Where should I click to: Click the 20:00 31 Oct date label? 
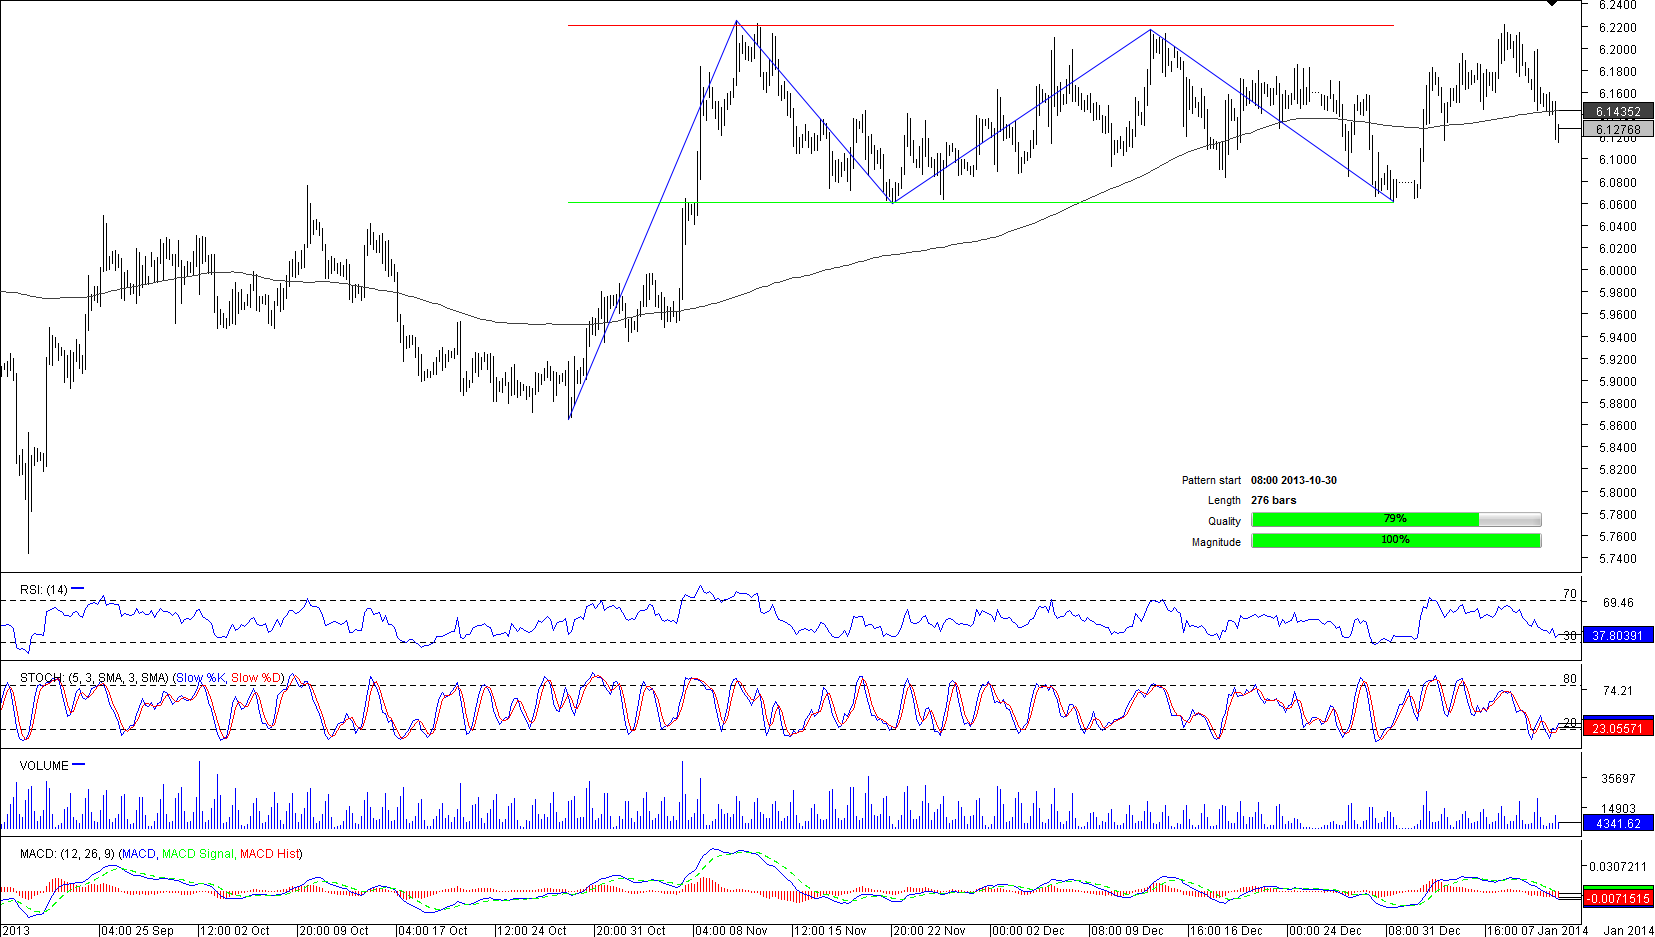pos(631,931)
